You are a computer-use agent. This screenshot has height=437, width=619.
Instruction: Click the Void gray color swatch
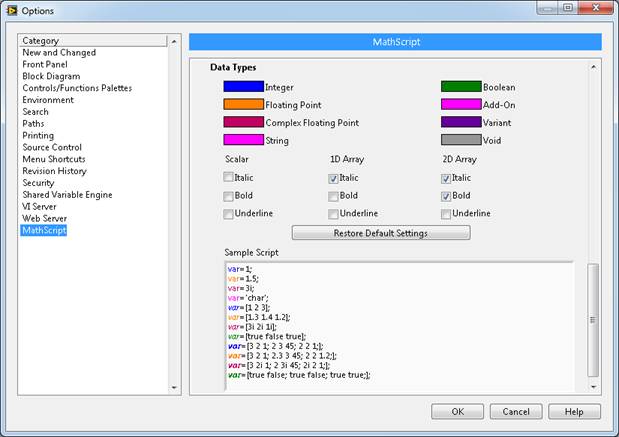(x=461, y=140)
